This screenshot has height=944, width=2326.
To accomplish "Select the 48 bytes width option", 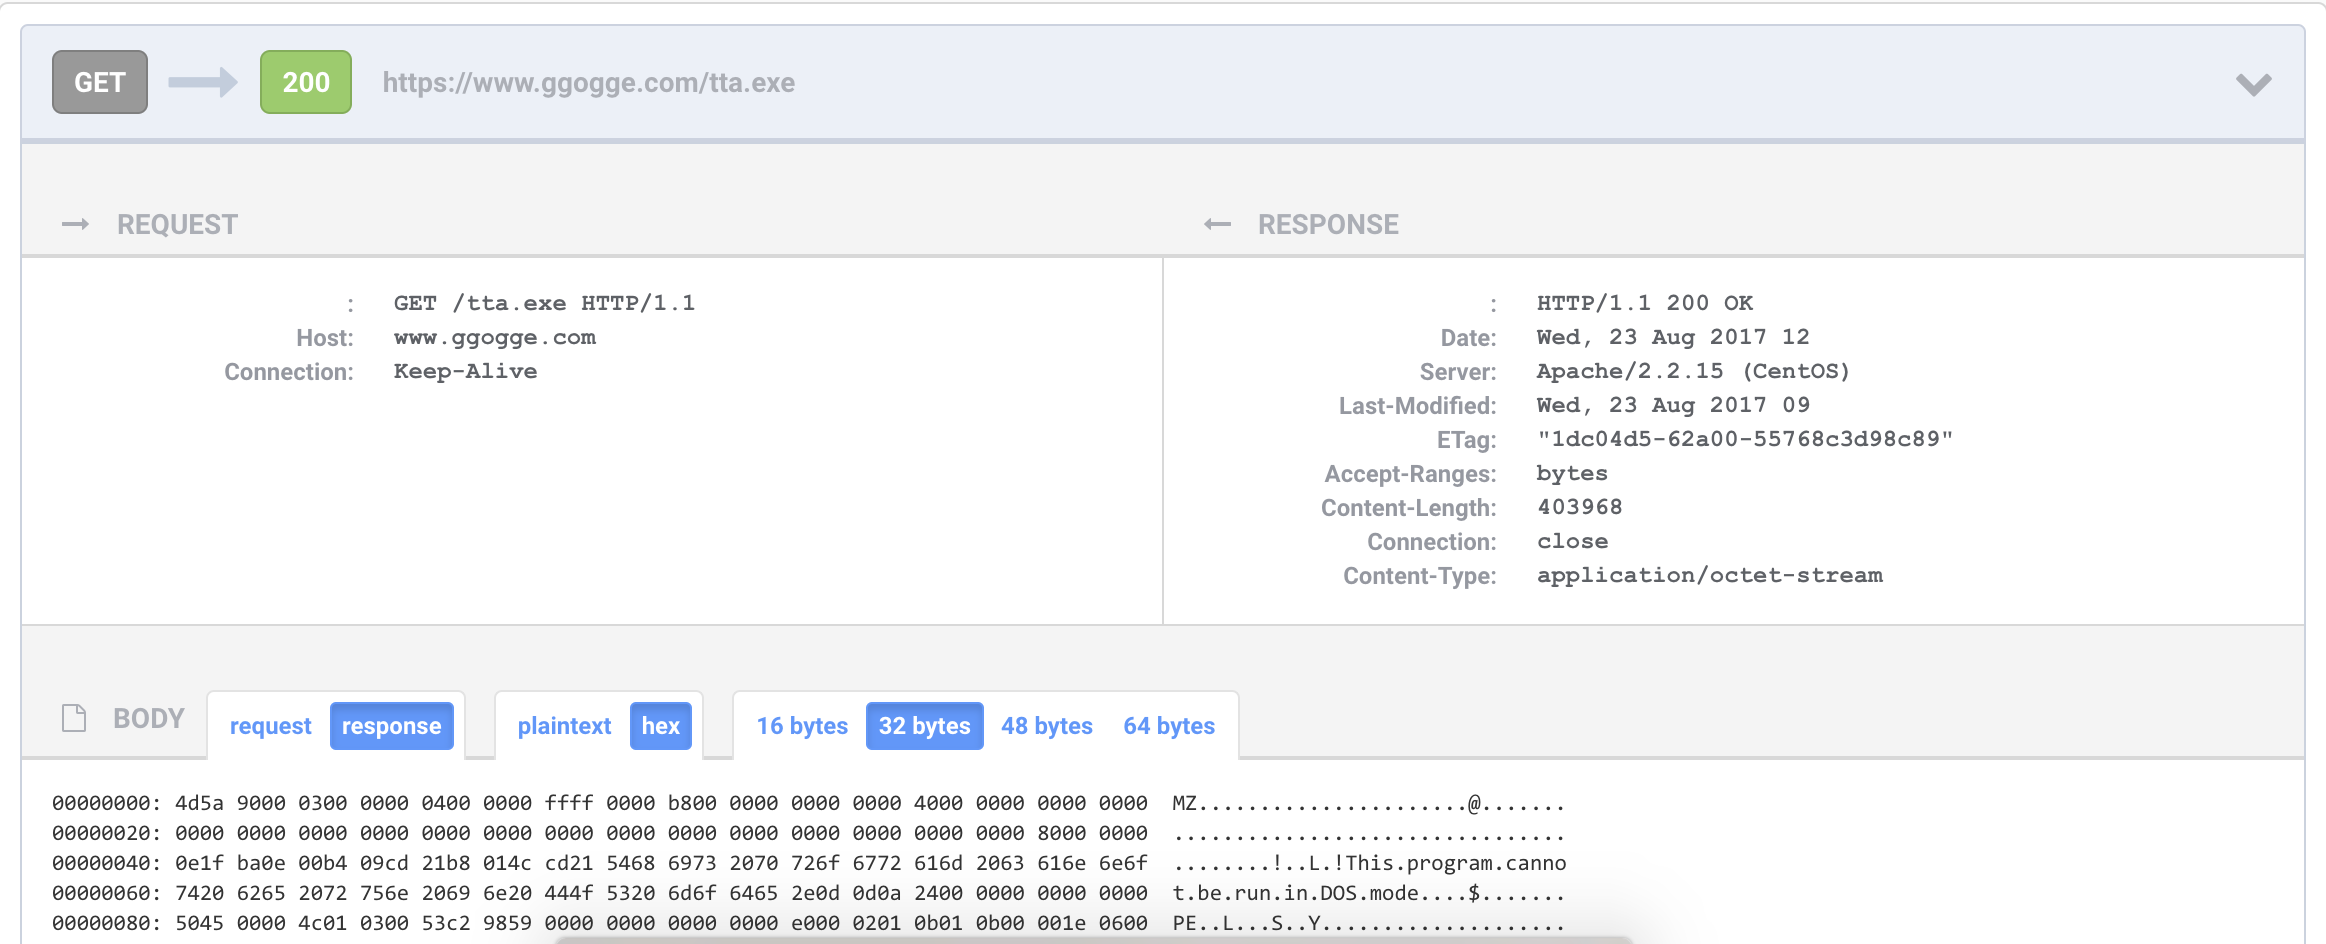I will coord(1046,726).
